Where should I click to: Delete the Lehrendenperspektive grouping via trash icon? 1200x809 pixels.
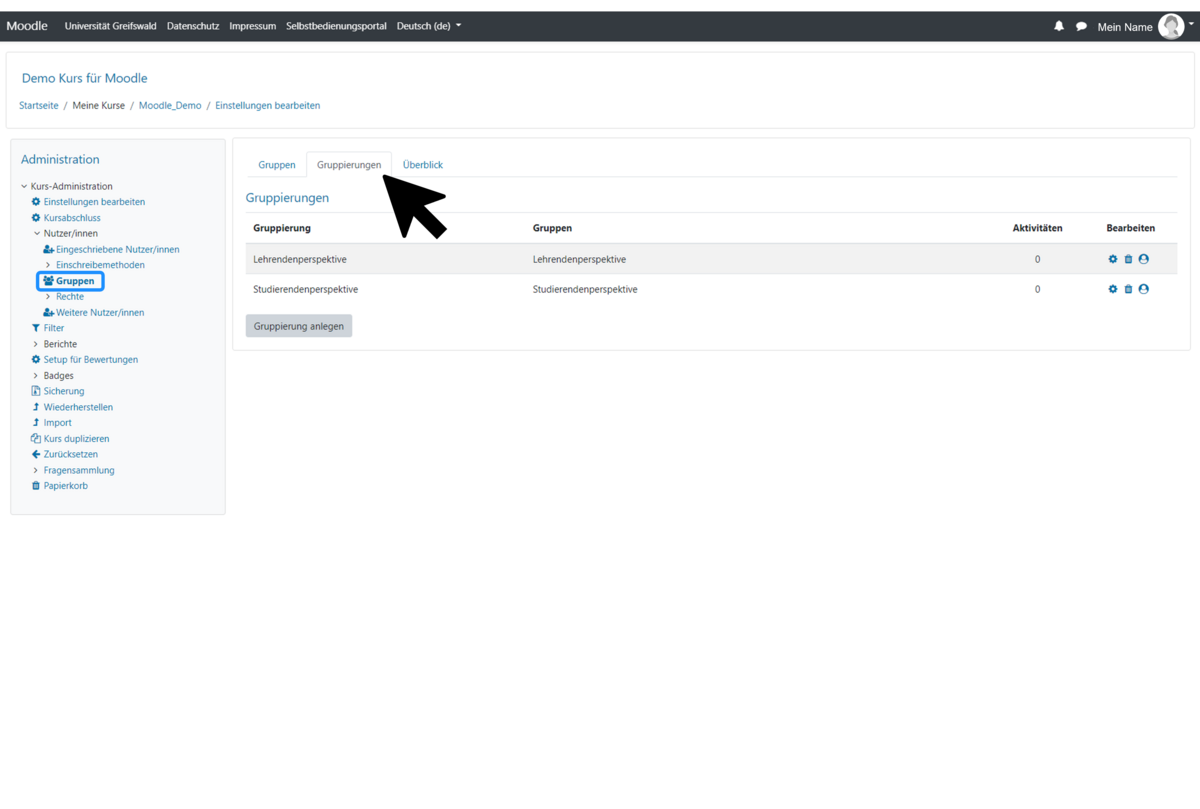[x=1128, y=259]
